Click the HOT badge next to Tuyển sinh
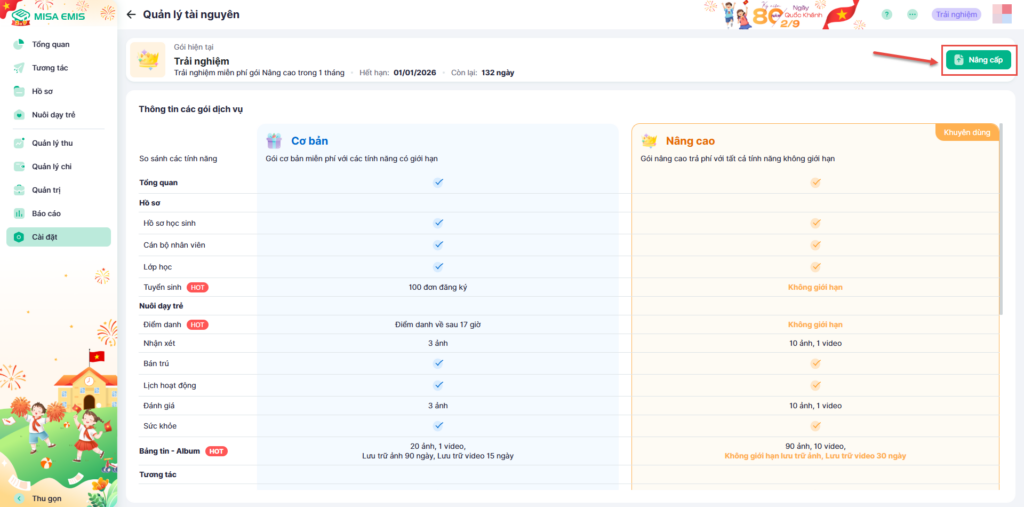 (198, 287)
